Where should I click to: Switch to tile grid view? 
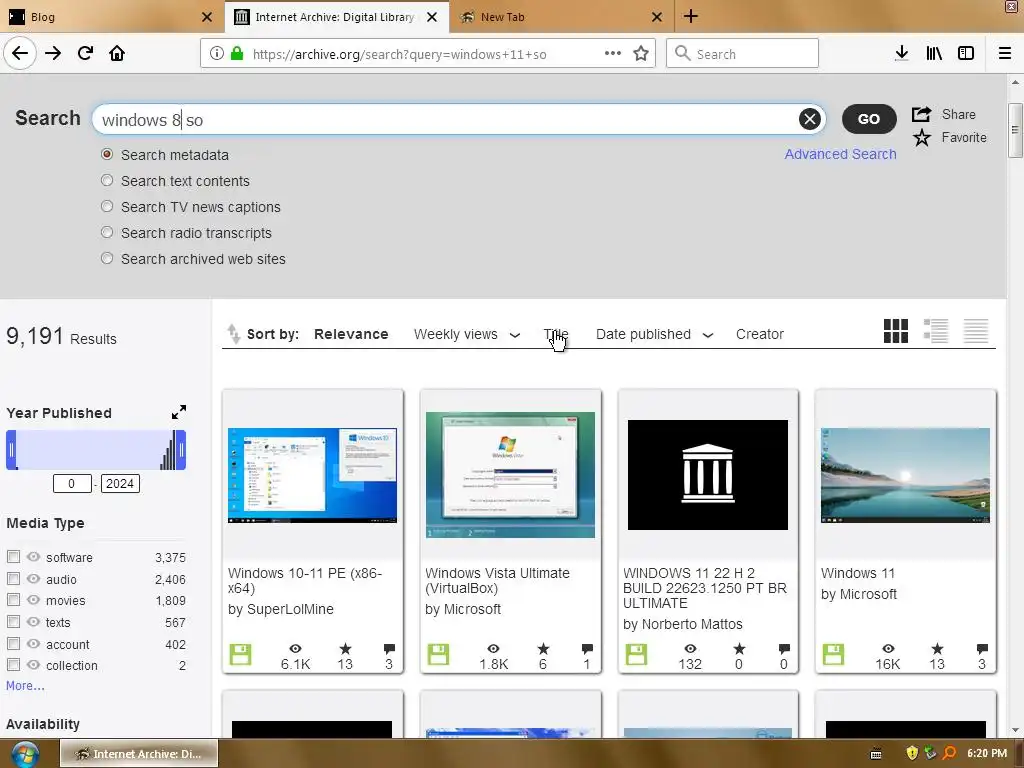coord(895,331)
